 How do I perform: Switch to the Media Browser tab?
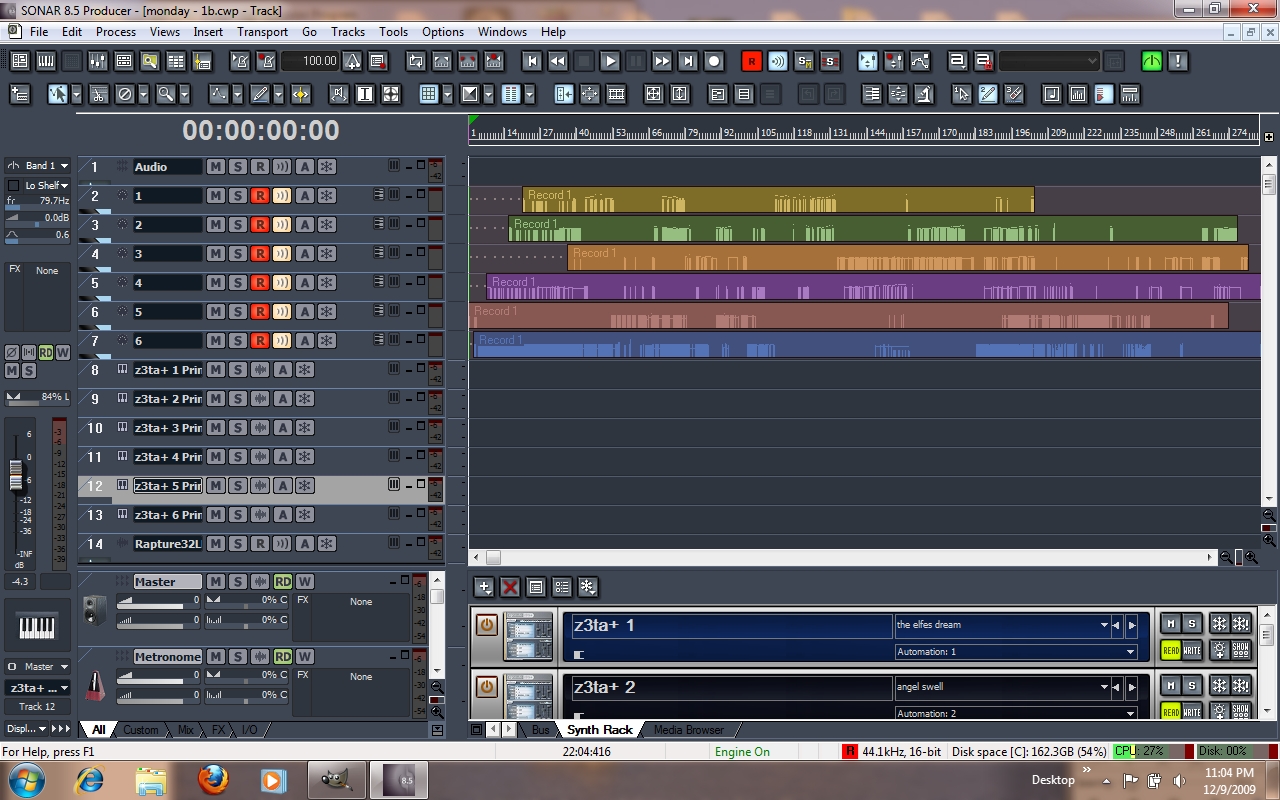(x=689, y=730)
